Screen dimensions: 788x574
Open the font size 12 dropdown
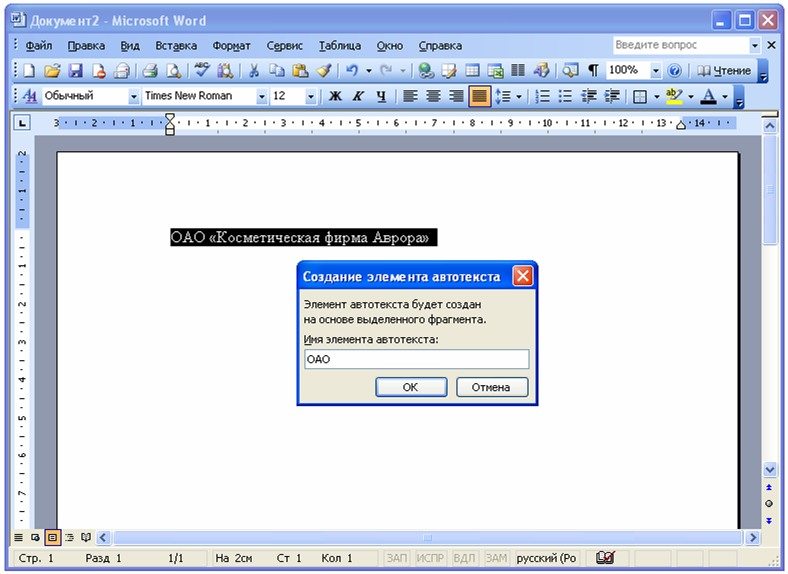click(x=311, y=96)
